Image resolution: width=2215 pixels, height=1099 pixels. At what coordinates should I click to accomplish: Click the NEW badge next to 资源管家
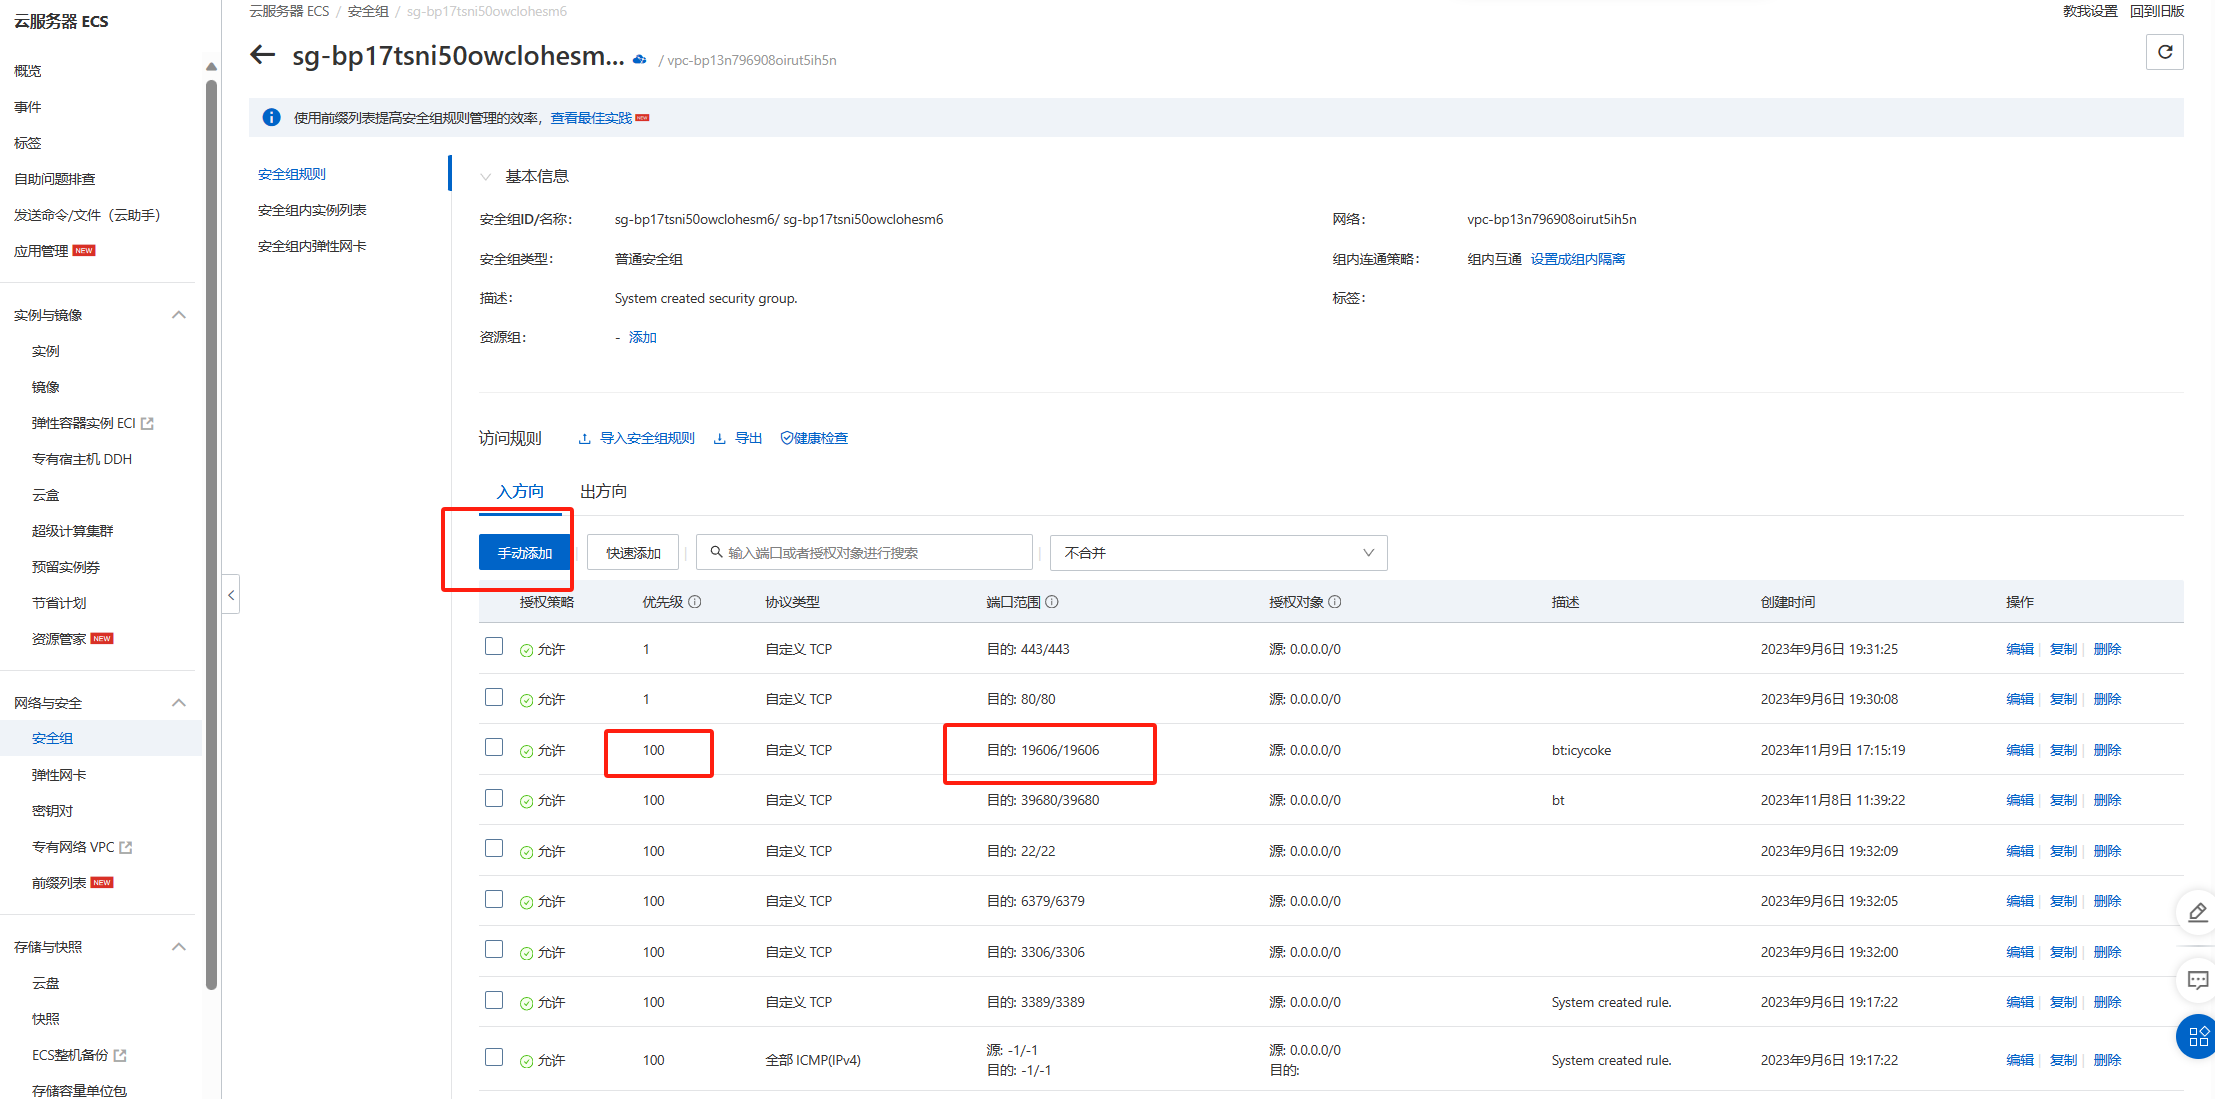coord(102,638)
